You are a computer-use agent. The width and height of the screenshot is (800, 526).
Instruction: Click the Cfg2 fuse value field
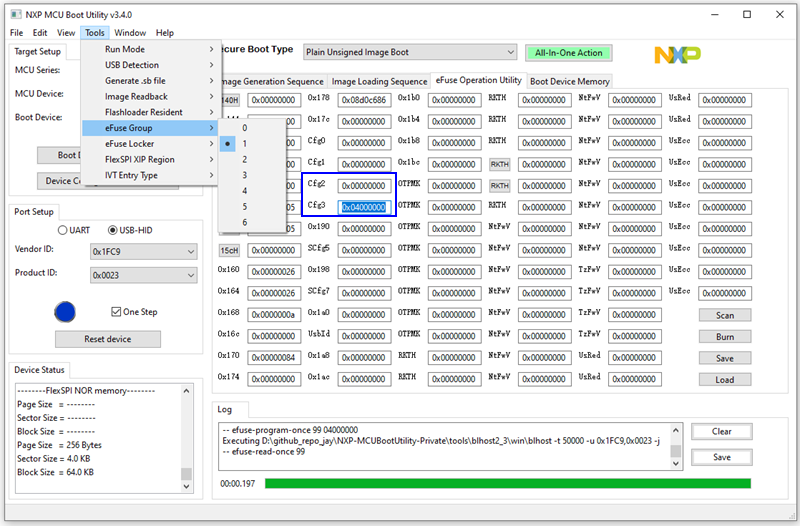(364, 186)
